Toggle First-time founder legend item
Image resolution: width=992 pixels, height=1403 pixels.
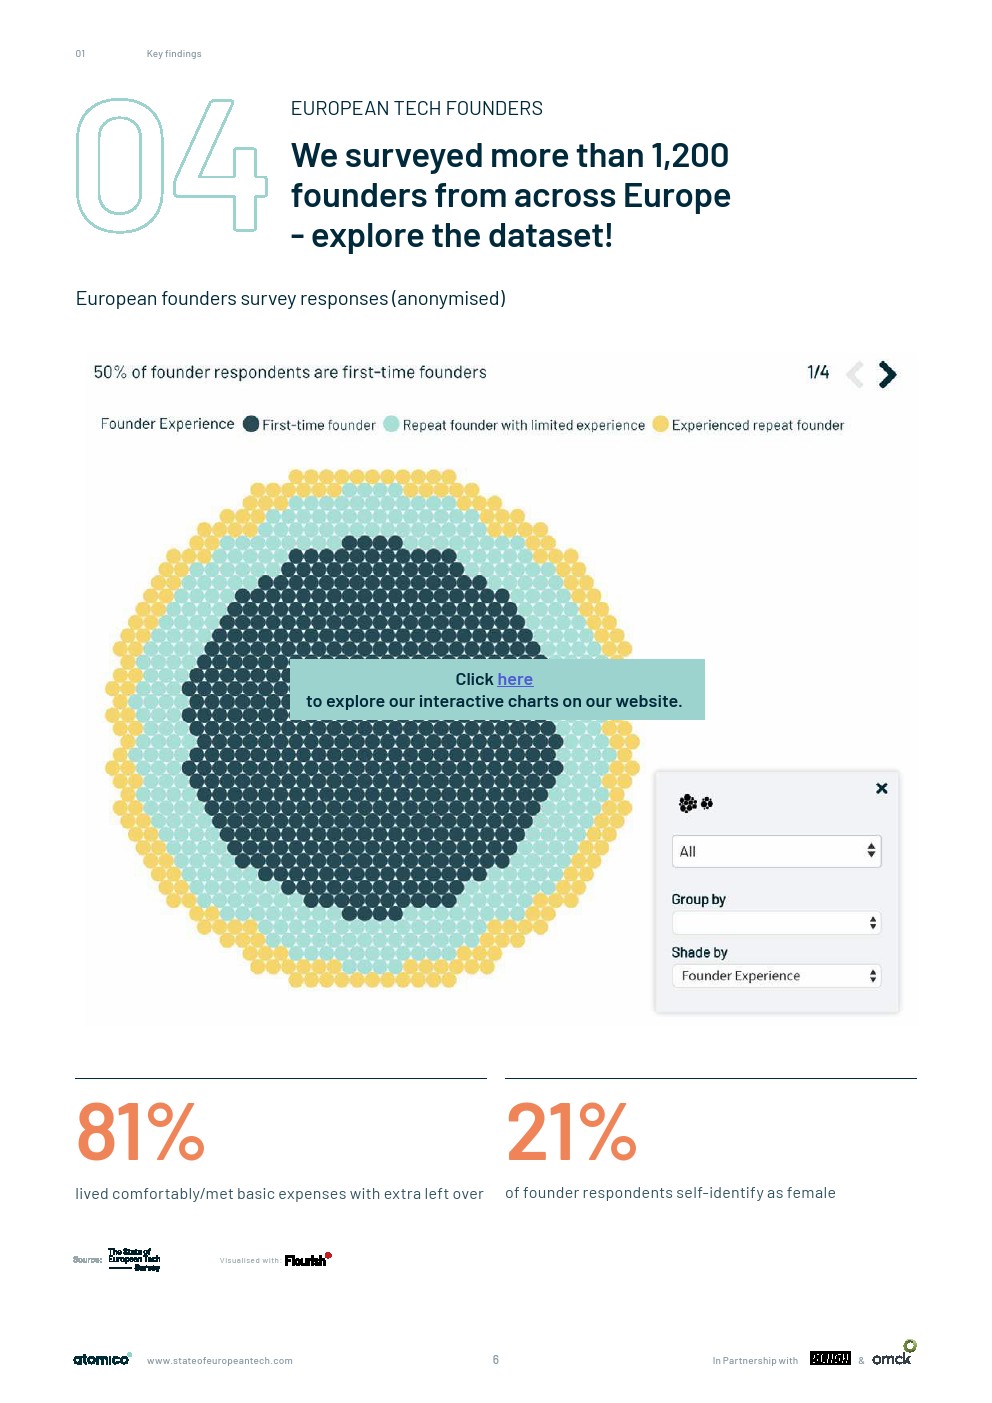(x=309, y=425)
